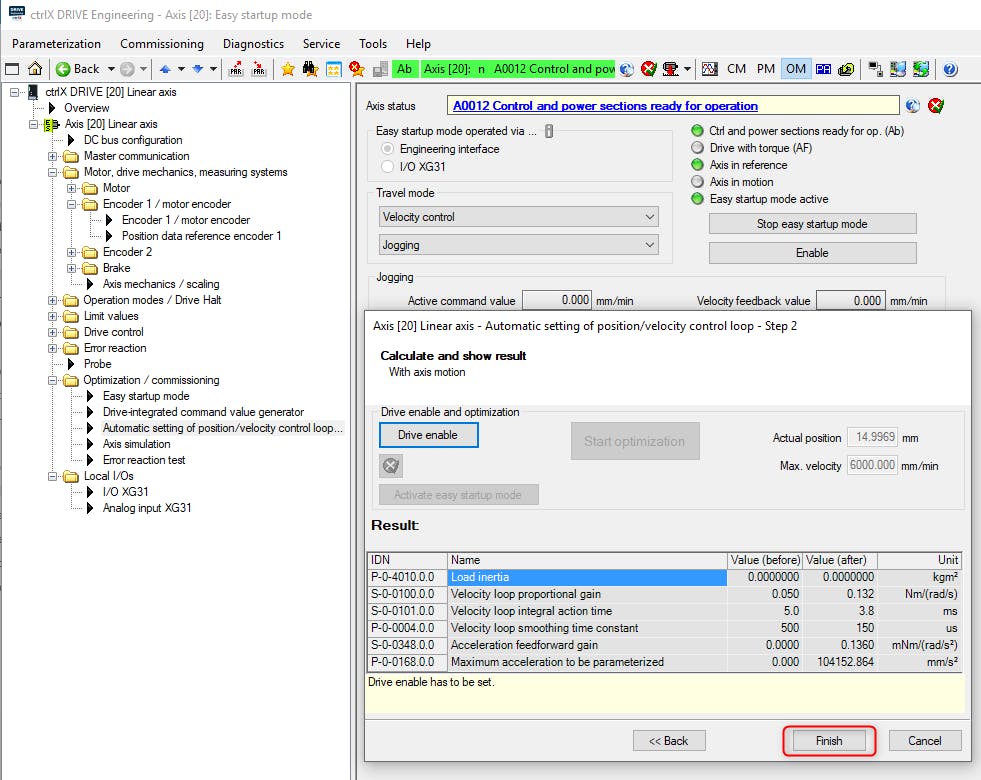Click the first PAR icon in the toolbar

pos(236,69)
